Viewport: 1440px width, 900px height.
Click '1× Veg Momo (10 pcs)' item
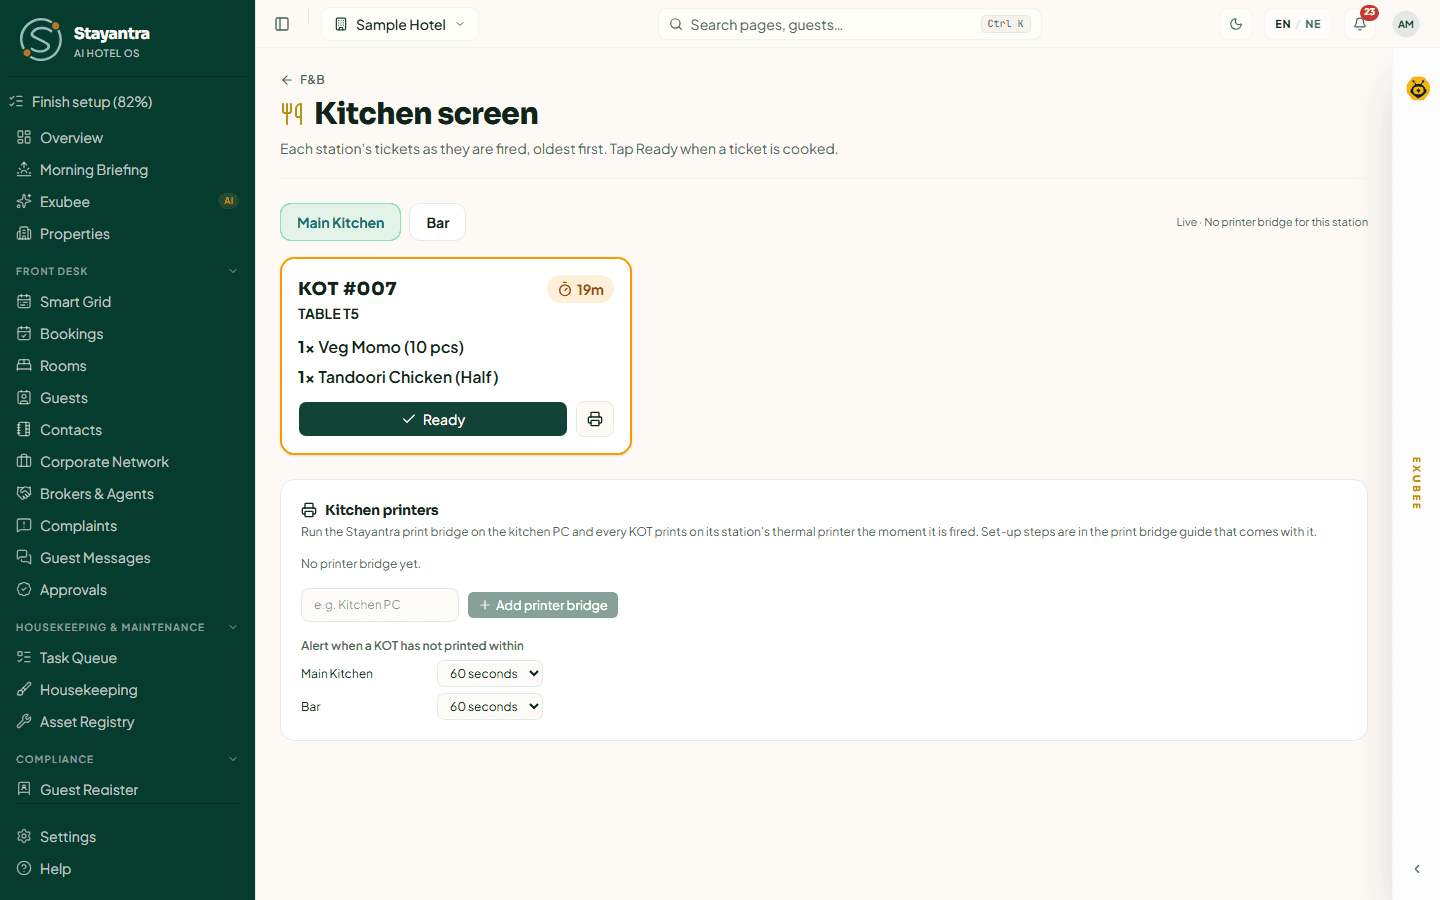pyautogui.click(x=381, y=348)
